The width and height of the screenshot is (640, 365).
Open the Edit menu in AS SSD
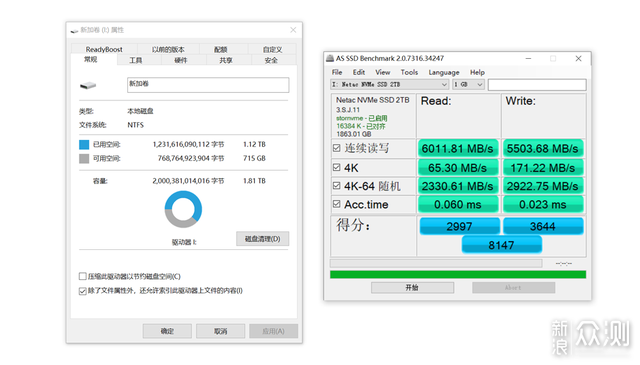click(359, 72)
